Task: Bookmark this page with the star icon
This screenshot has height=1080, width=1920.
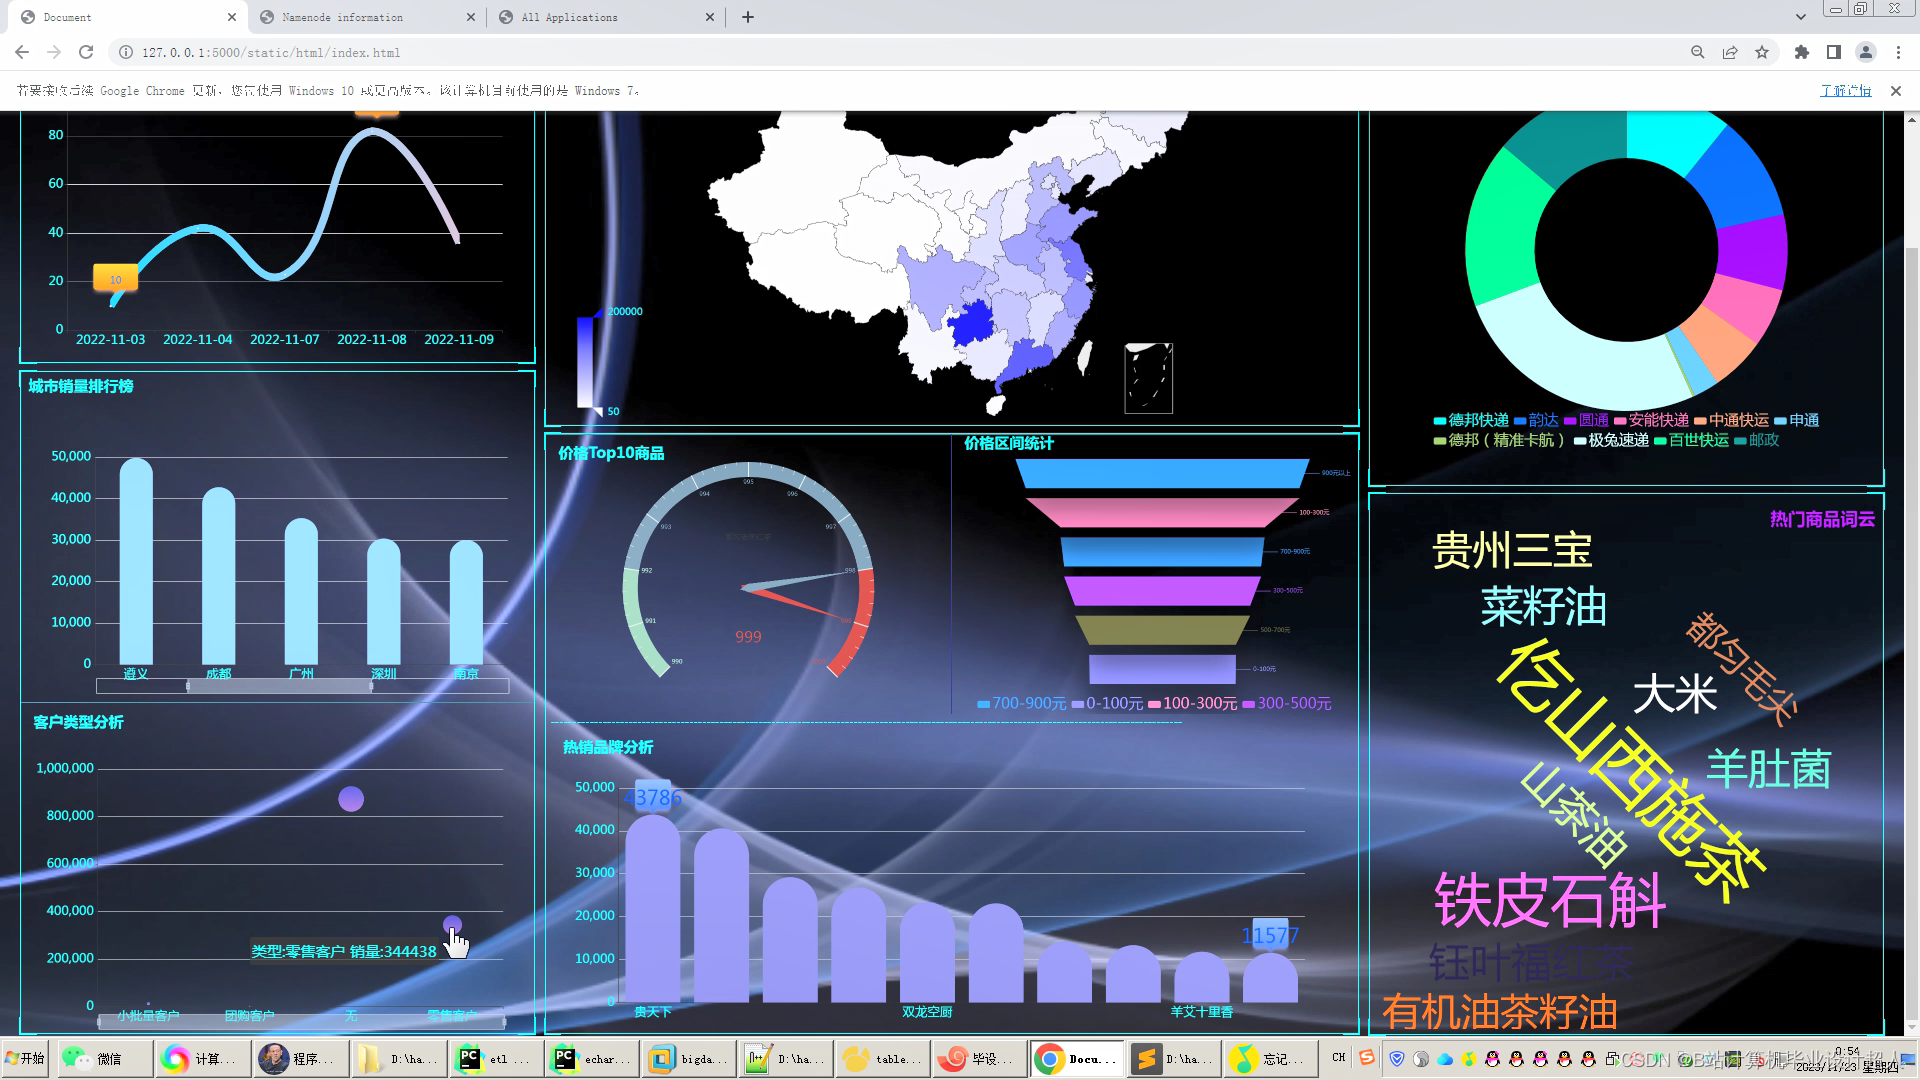Action: [1762, 52]
